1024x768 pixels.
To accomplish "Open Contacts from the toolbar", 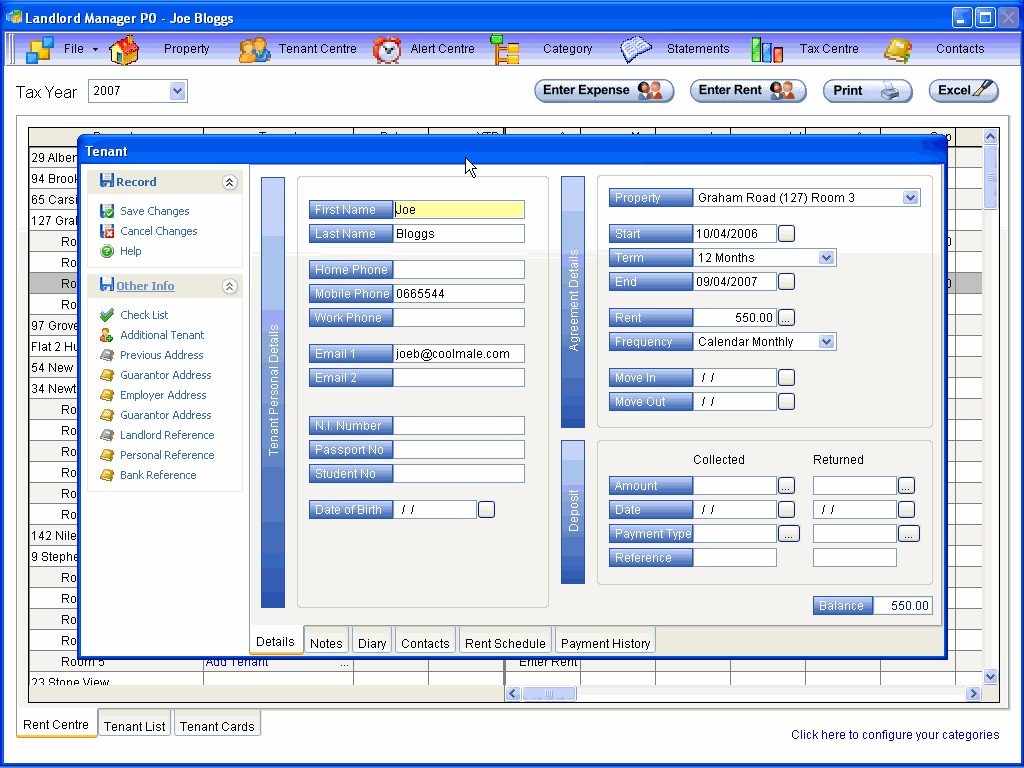I will click(x=897, y=49).
